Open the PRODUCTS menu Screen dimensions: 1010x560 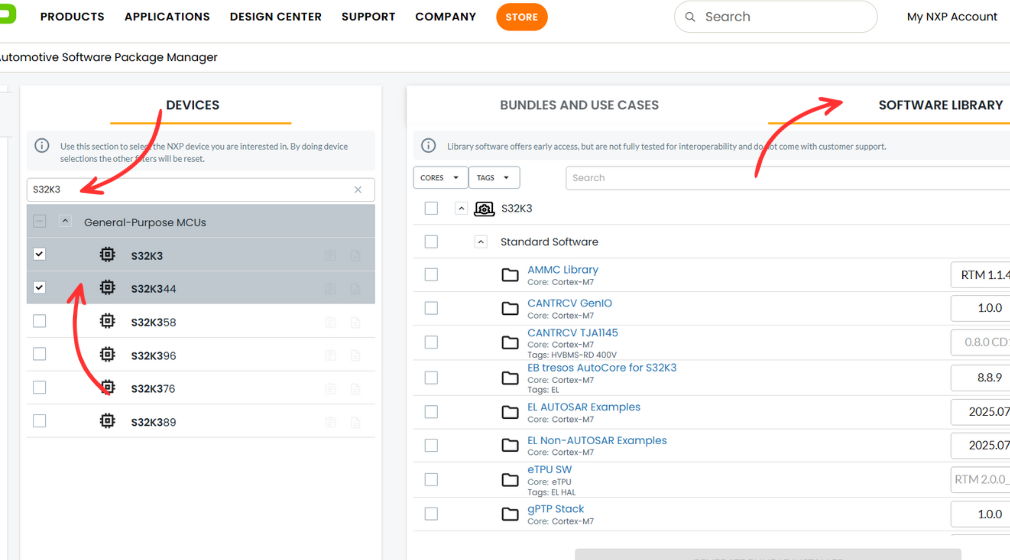[72, 17]
